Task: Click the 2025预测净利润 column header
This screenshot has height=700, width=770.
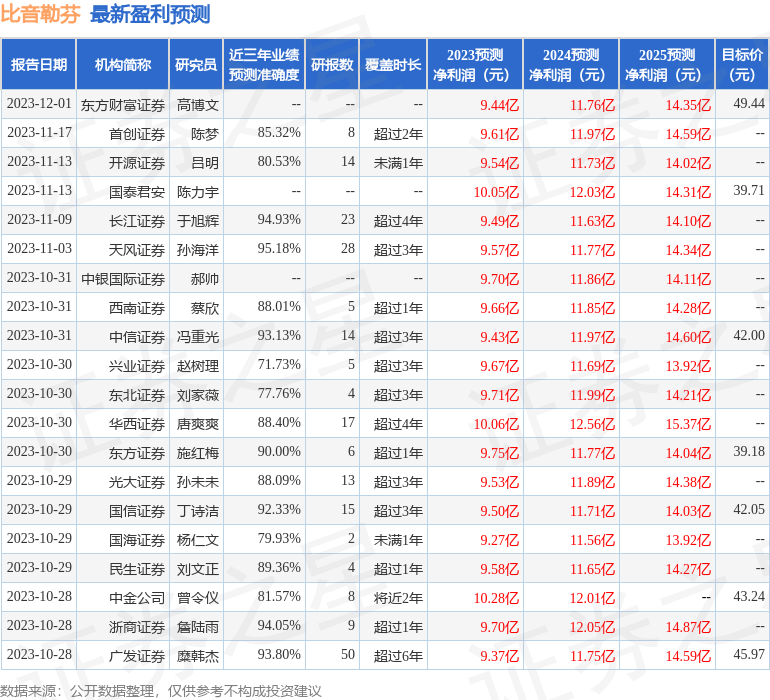Action: (x=667, y=64)
